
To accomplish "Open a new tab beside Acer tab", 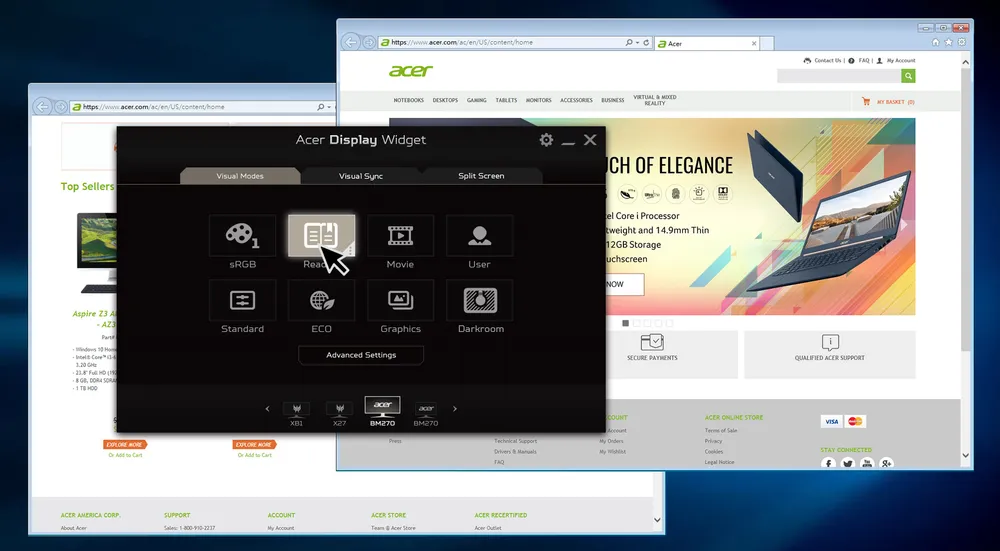I will tap(768, 43).
